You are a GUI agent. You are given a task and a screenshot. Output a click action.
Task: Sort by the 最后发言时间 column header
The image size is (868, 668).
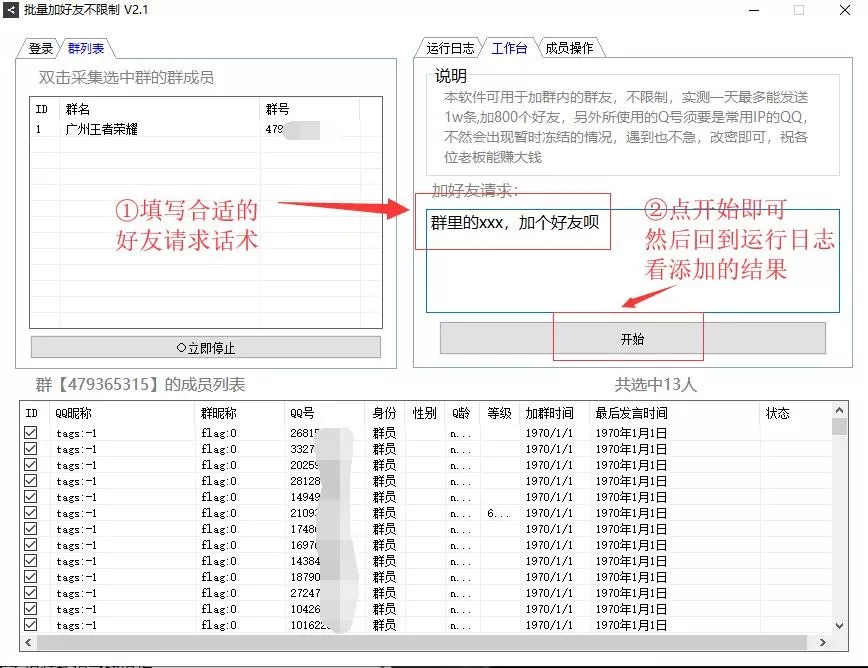tap(632, 413)
